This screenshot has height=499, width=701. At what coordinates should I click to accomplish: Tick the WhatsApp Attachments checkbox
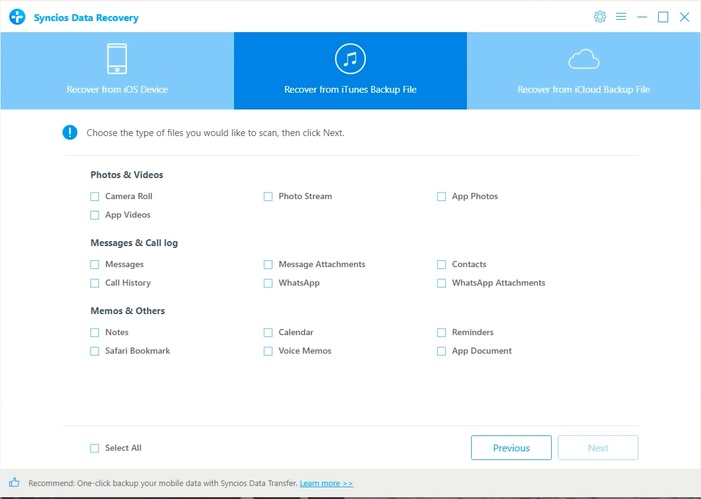[x=441, y=283]
